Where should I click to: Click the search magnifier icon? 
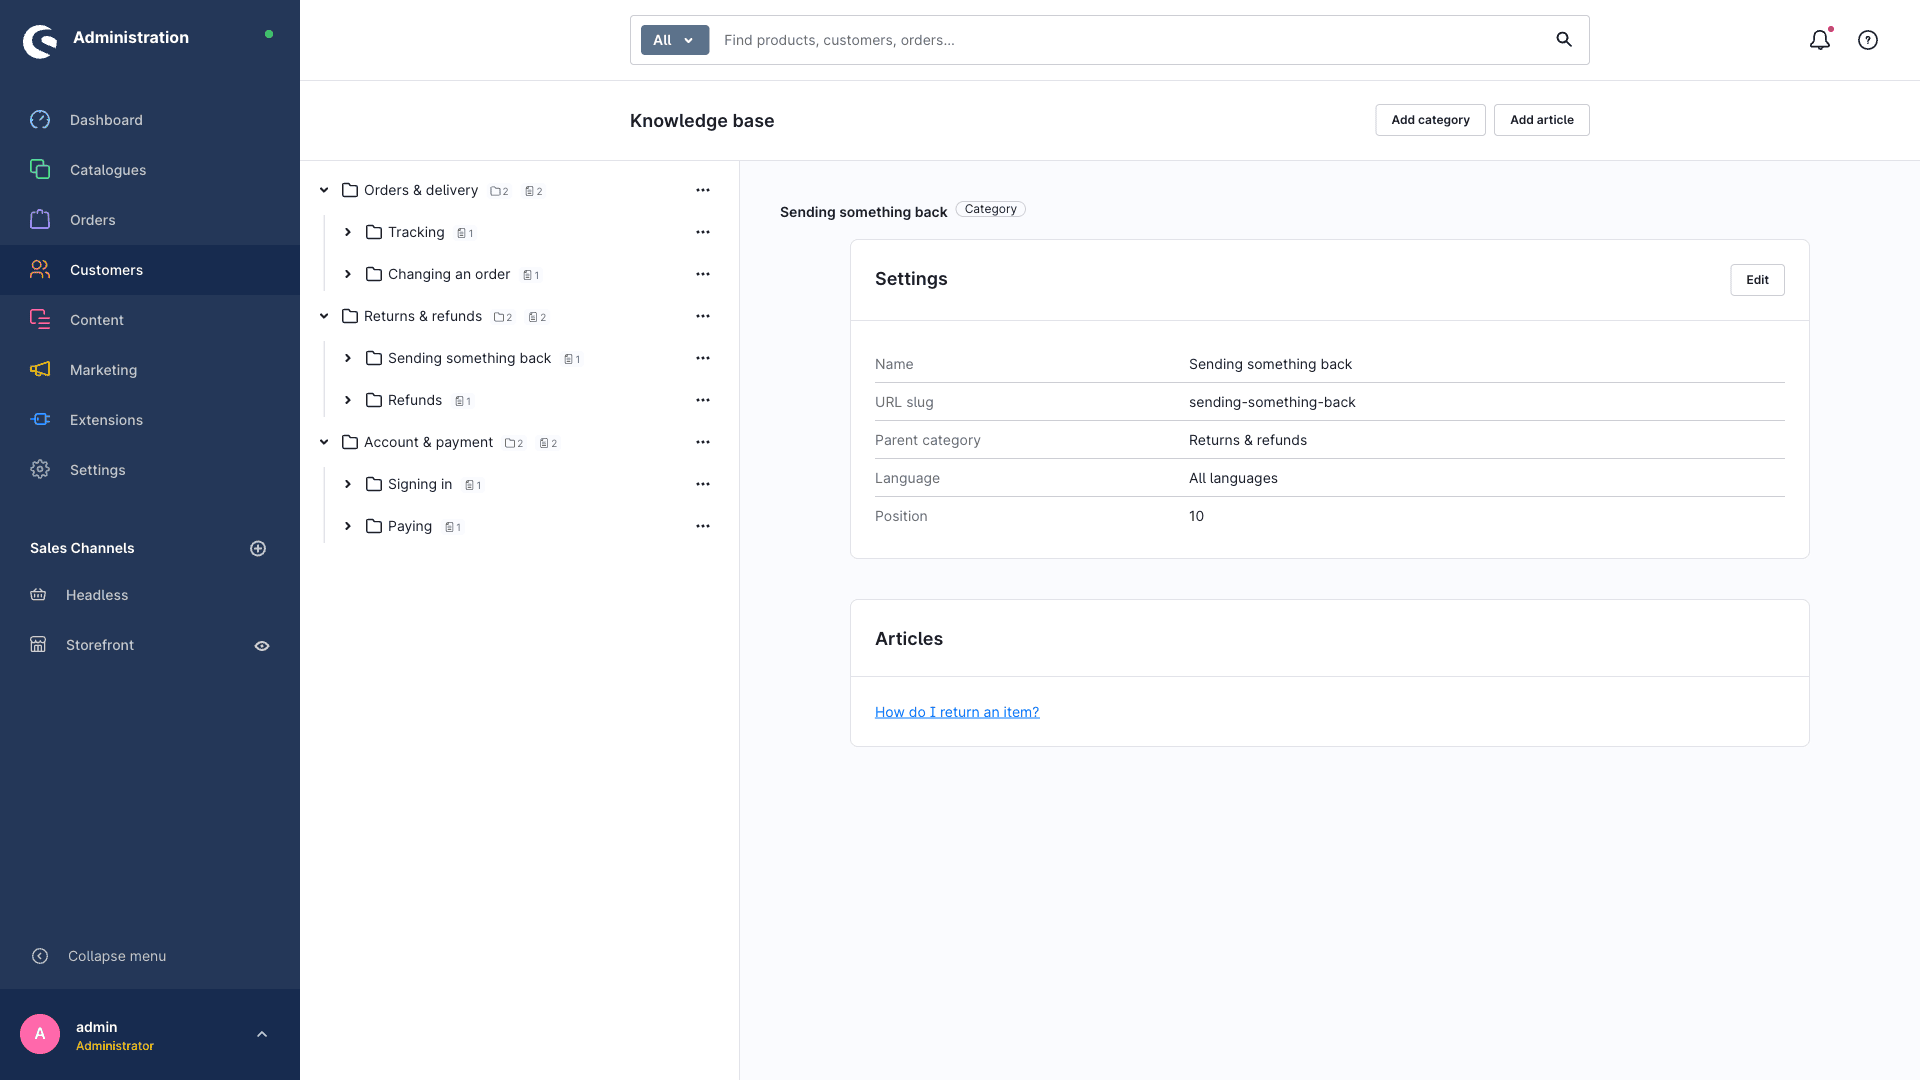(1564, 40)
